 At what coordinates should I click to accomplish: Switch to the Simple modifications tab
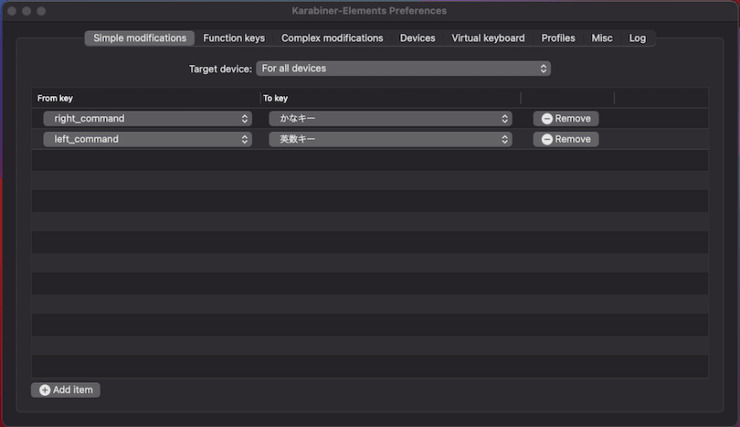[x=140, y=38]
